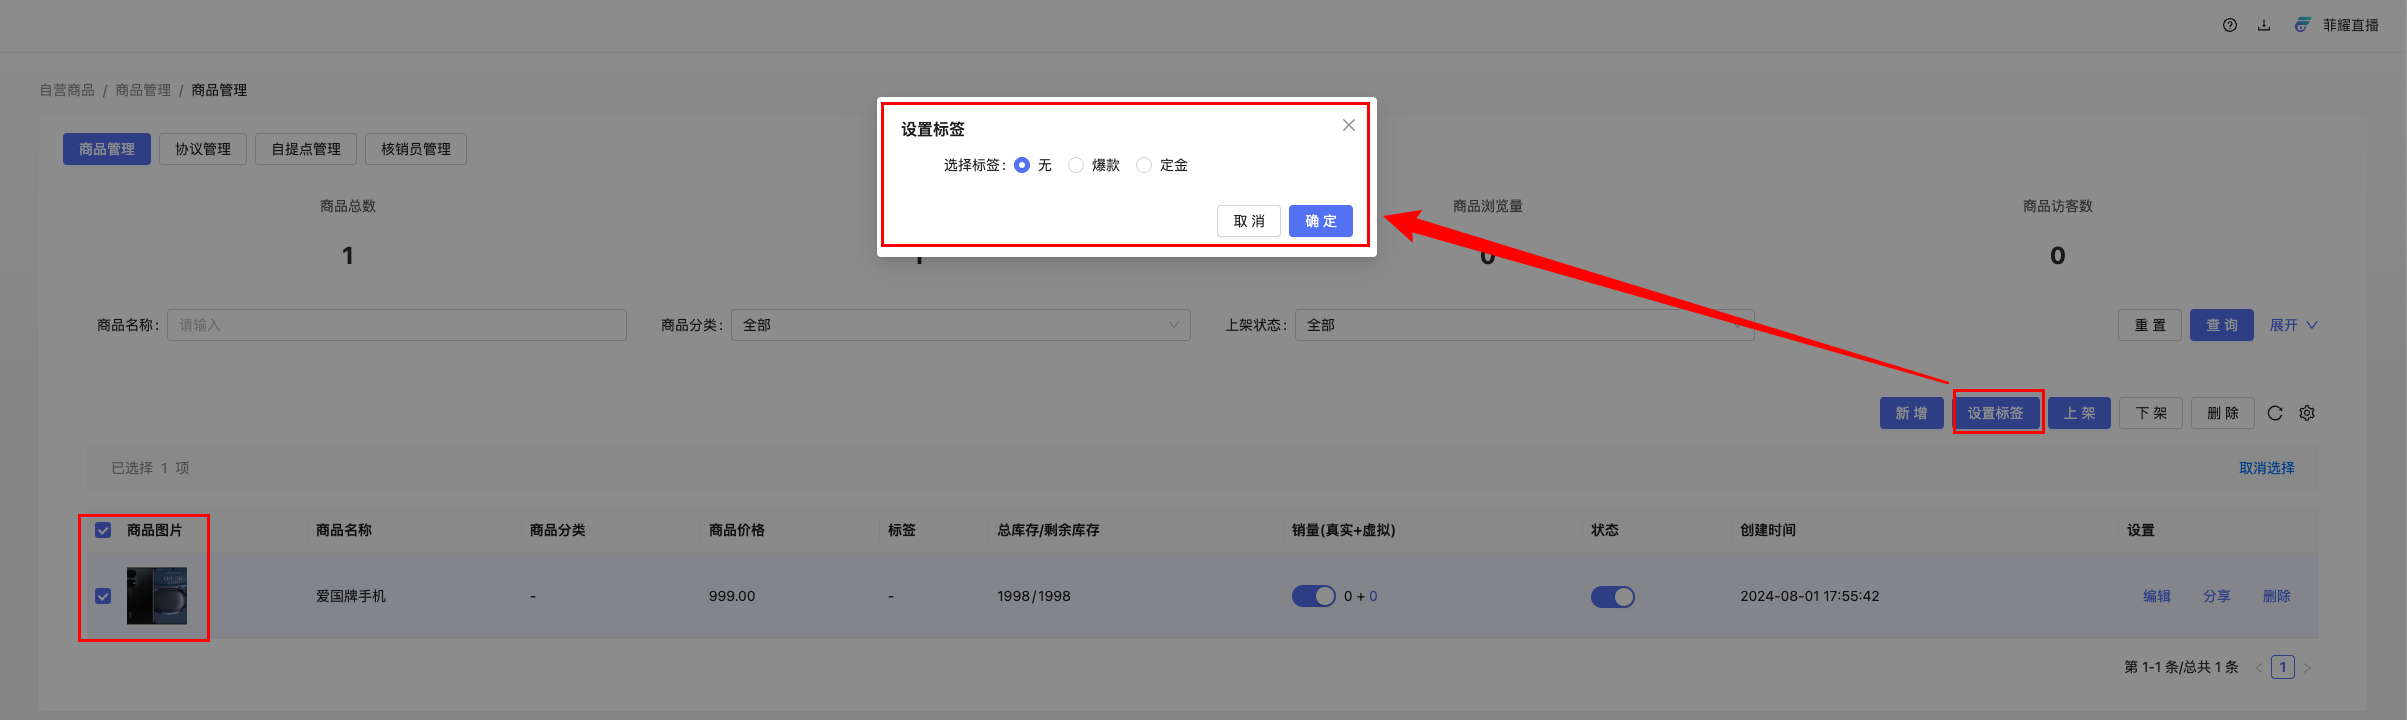The height and width of the screenshot is (720, 2407).
Task: Click the 取消选择 link
Action: [2266, 468]
